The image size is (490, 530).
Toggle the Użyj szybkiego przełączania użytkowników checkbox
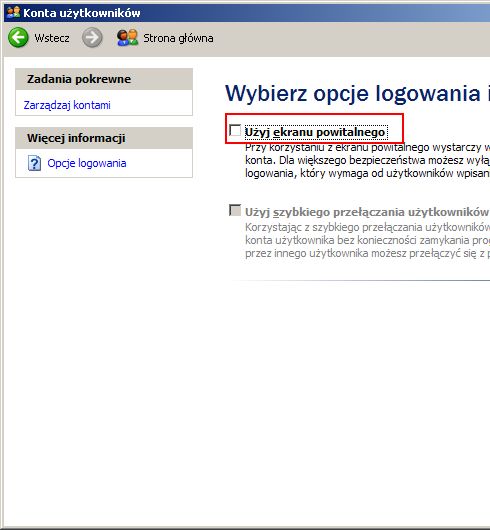(x=235, y=210)
